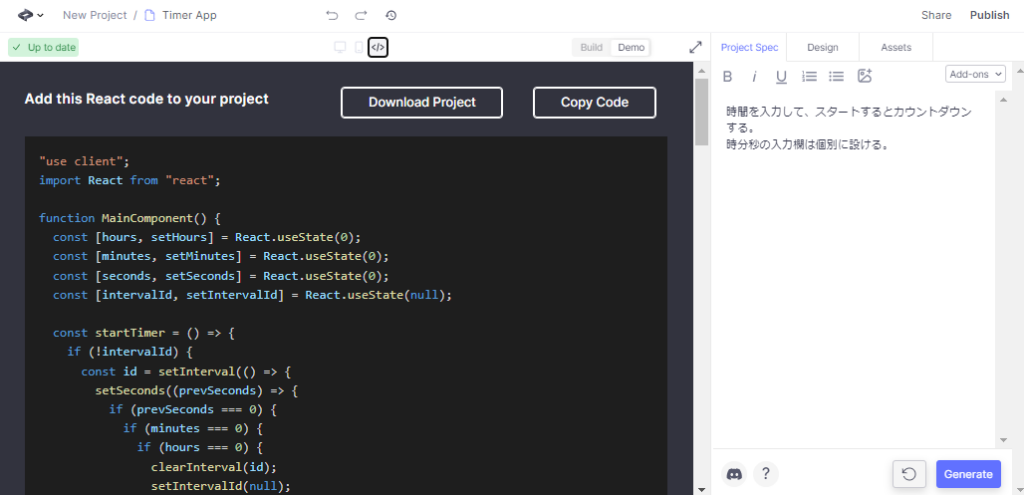Open the Add-ons dropdown
Screen dimensions: 1024x495
(x=975, y=74)
